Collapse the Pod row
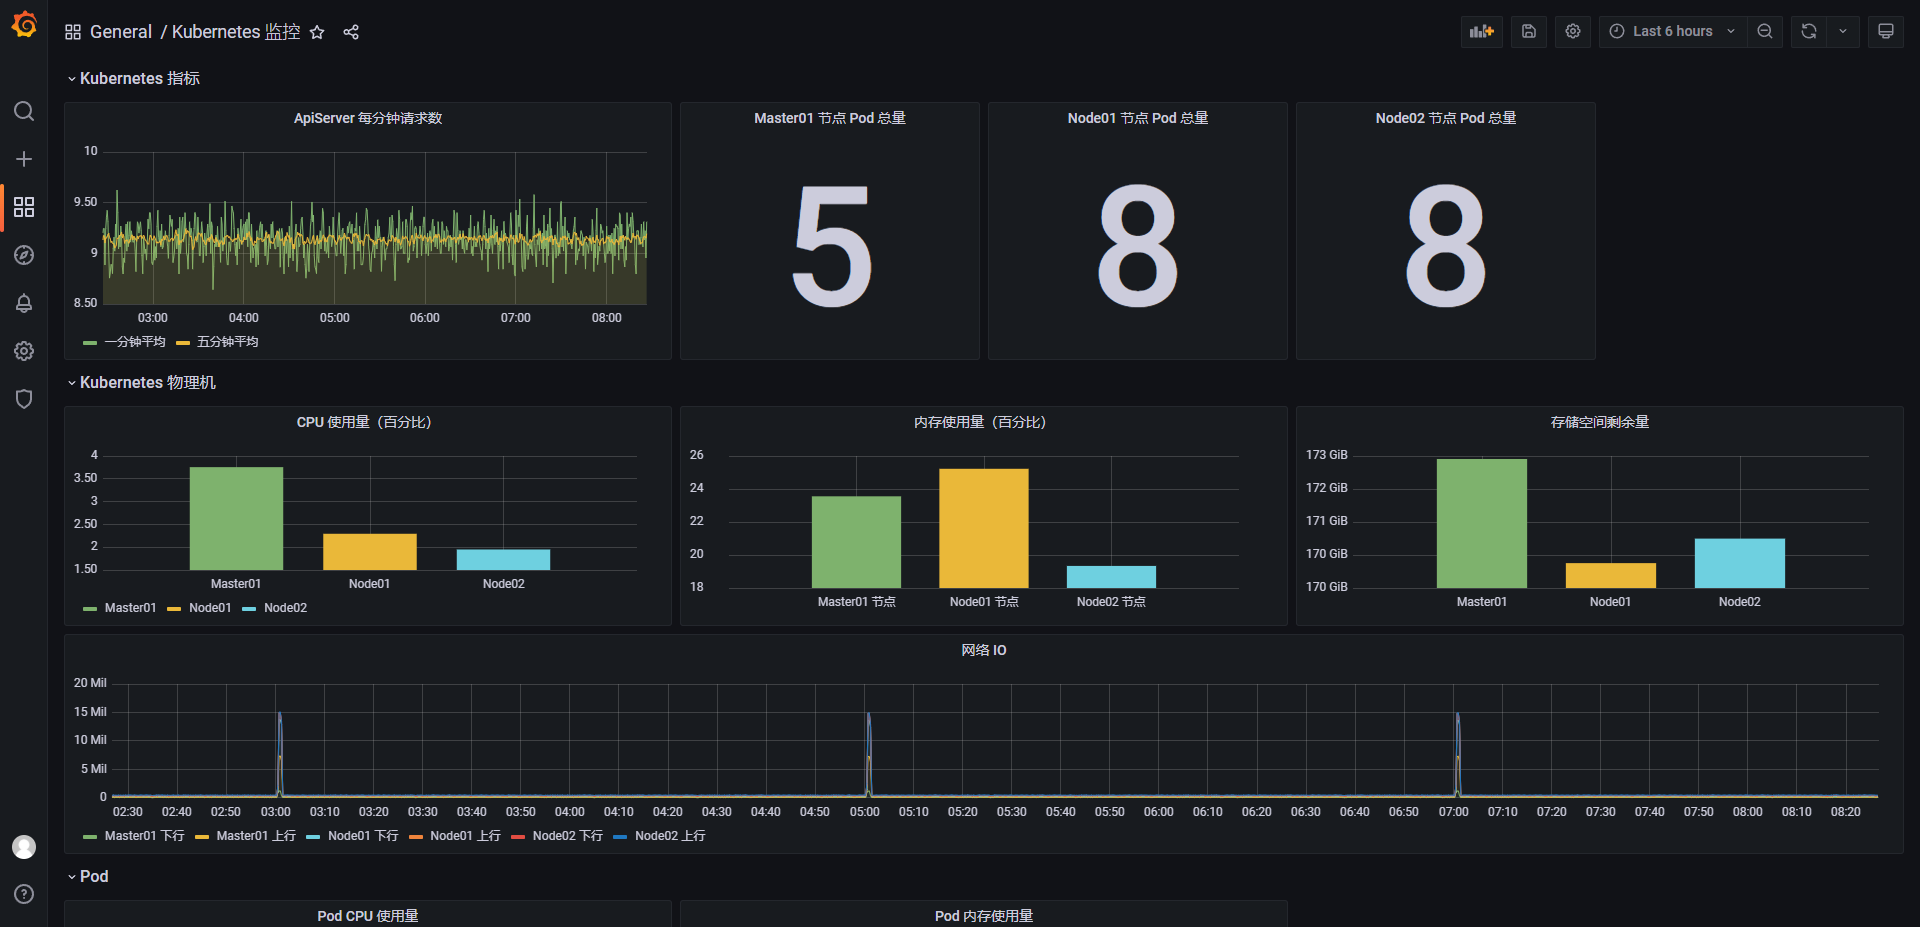1920x927 pixels. [x=88, y=876]
